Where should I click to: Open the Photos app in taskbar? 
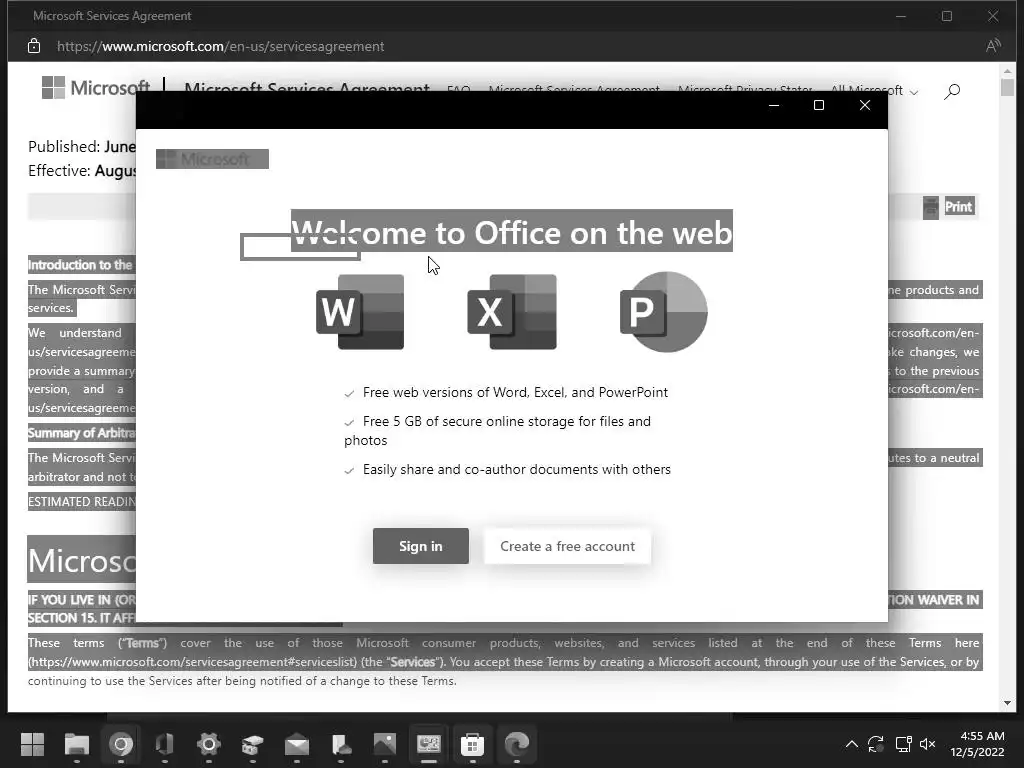pos(385,744)
